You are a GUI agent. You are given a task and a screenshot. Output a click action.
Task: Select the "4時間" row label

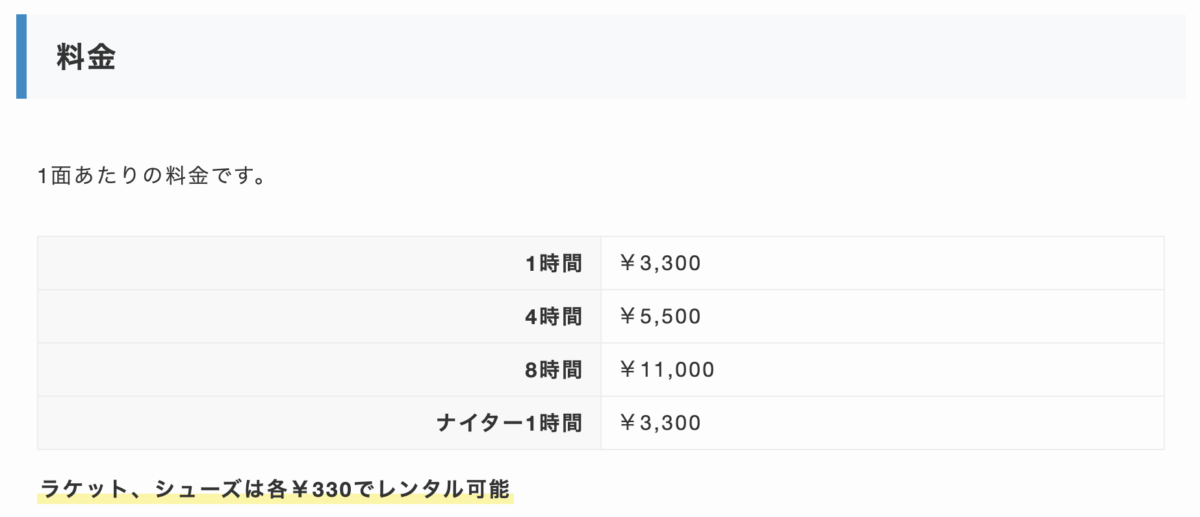point(553,317)
